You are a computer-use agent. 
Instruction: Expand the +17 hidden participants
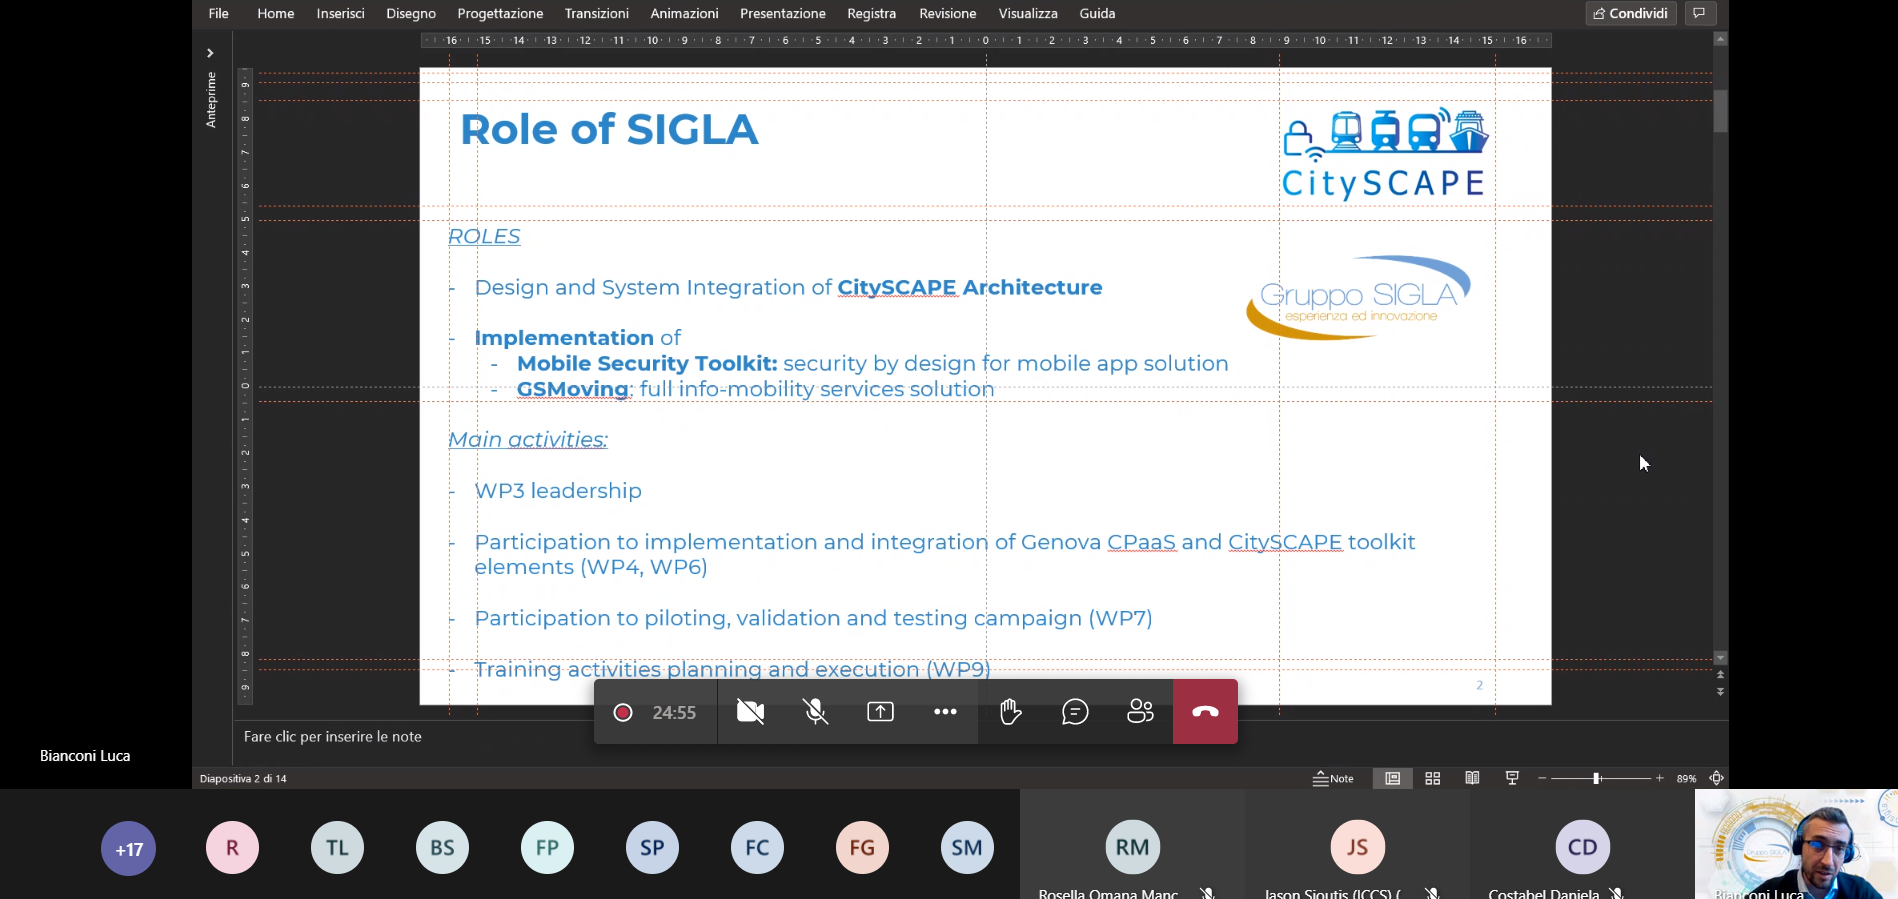pyautogui.click(x=129, y=849)
